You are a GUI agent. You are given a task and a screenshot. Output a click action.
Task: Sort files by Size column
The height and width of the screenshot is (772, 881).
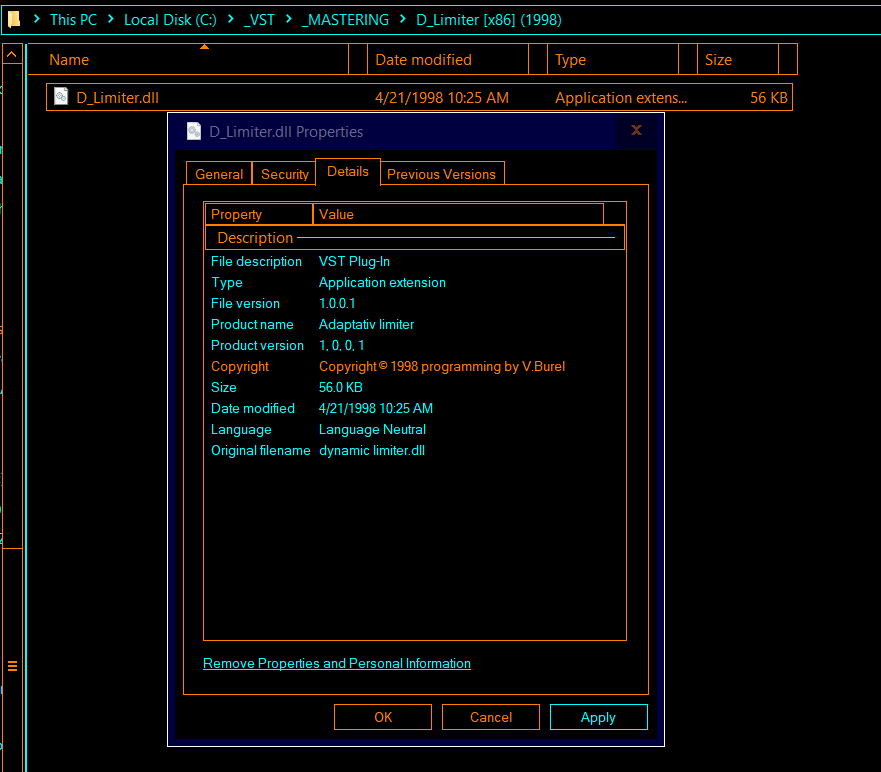click(738, 60)
